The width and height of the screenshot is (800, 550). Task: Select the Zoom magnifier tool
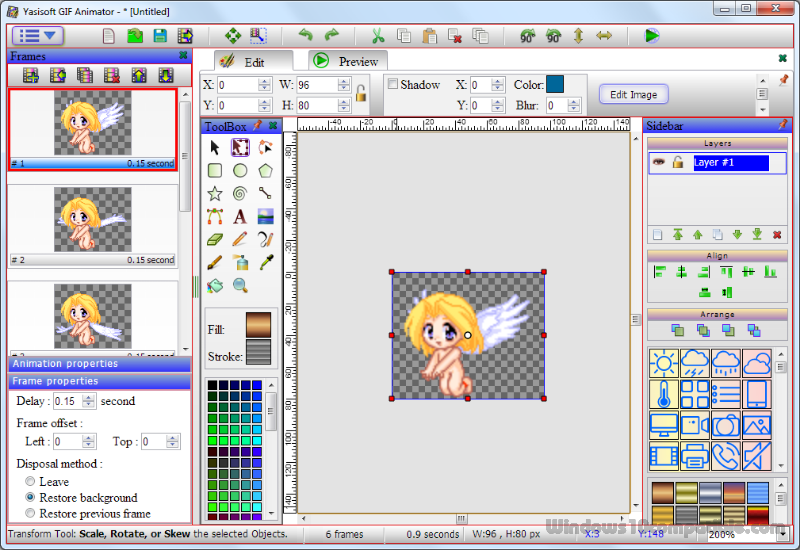pyautogui.click(x=240, y=285)
